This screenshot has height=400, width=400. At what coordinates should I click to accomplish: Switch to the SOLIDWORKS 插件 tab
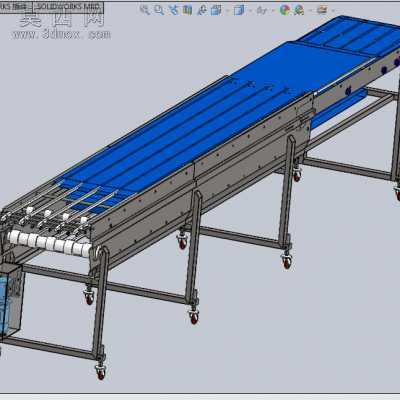click(x=16, y=7)
